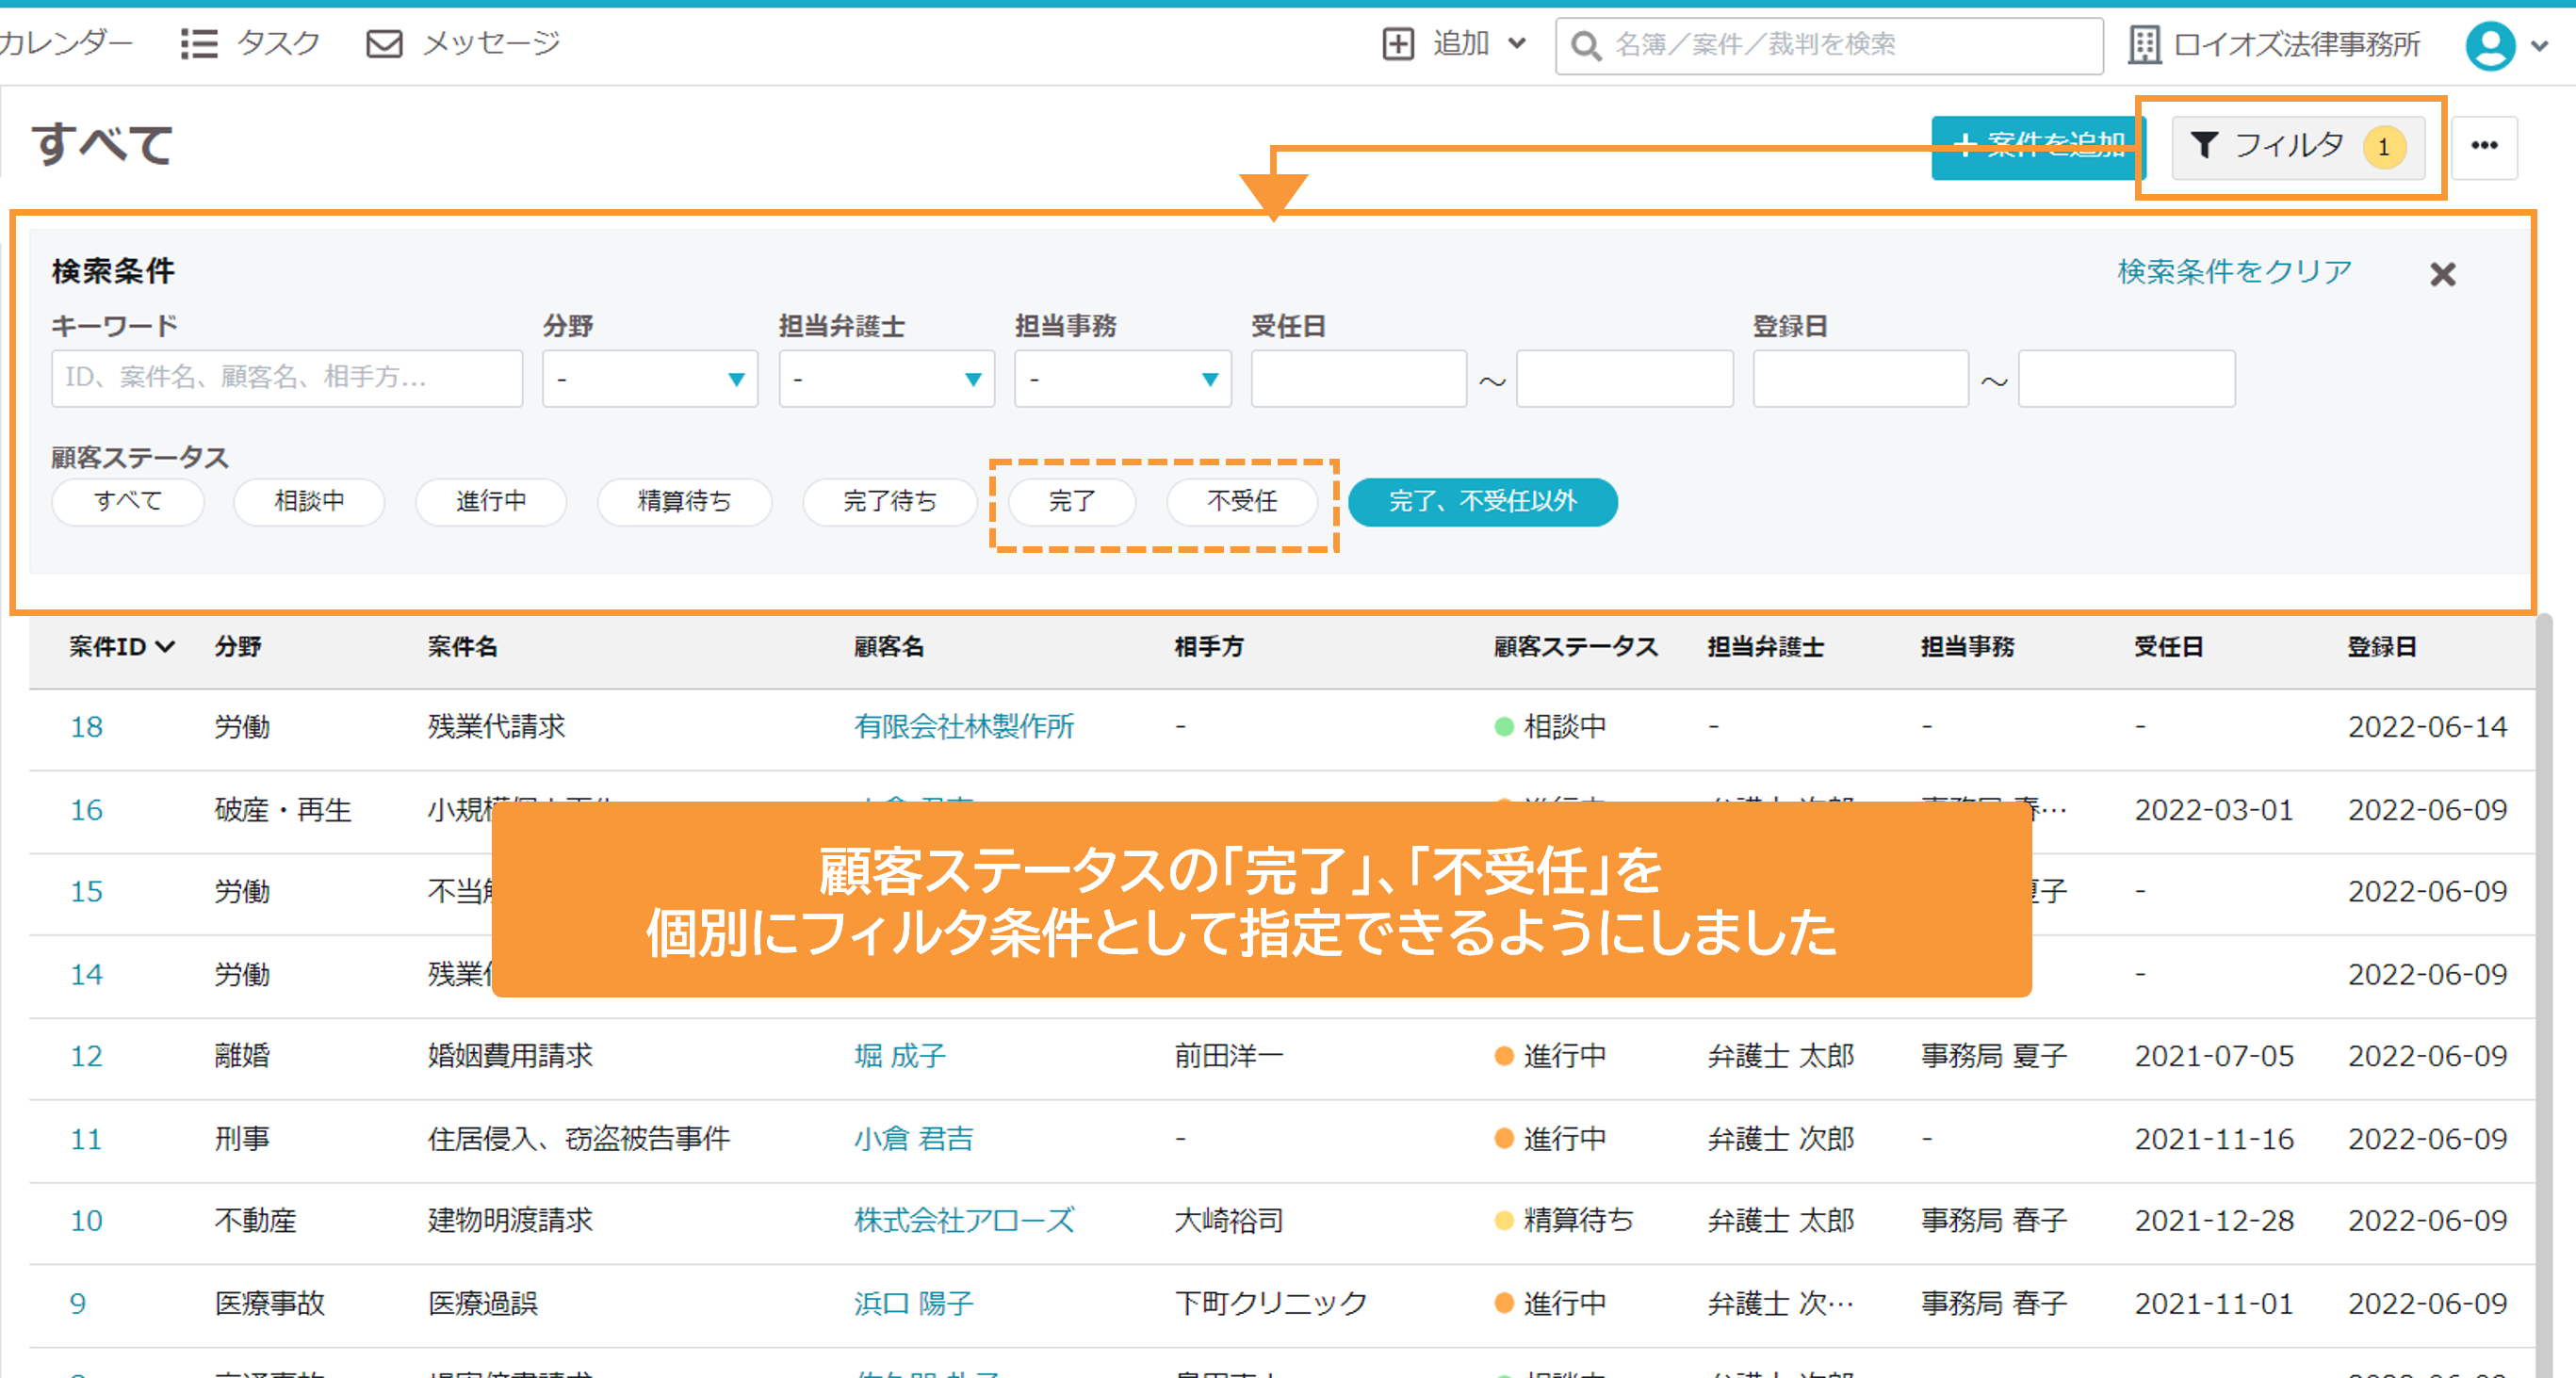The width and height of the screenshot is (2576, 1378).
Task: Click the law office building icon
Action: click(x=2144, y=45)
